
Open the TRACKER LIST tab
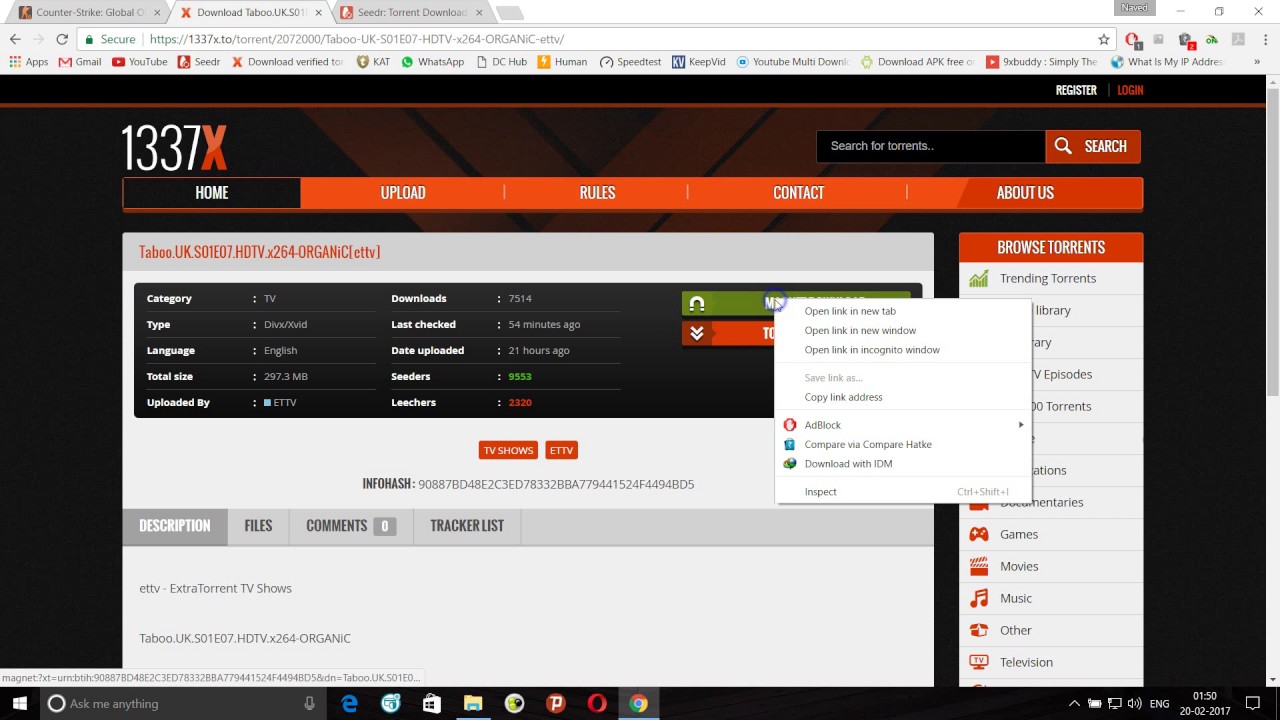point(467,526)
